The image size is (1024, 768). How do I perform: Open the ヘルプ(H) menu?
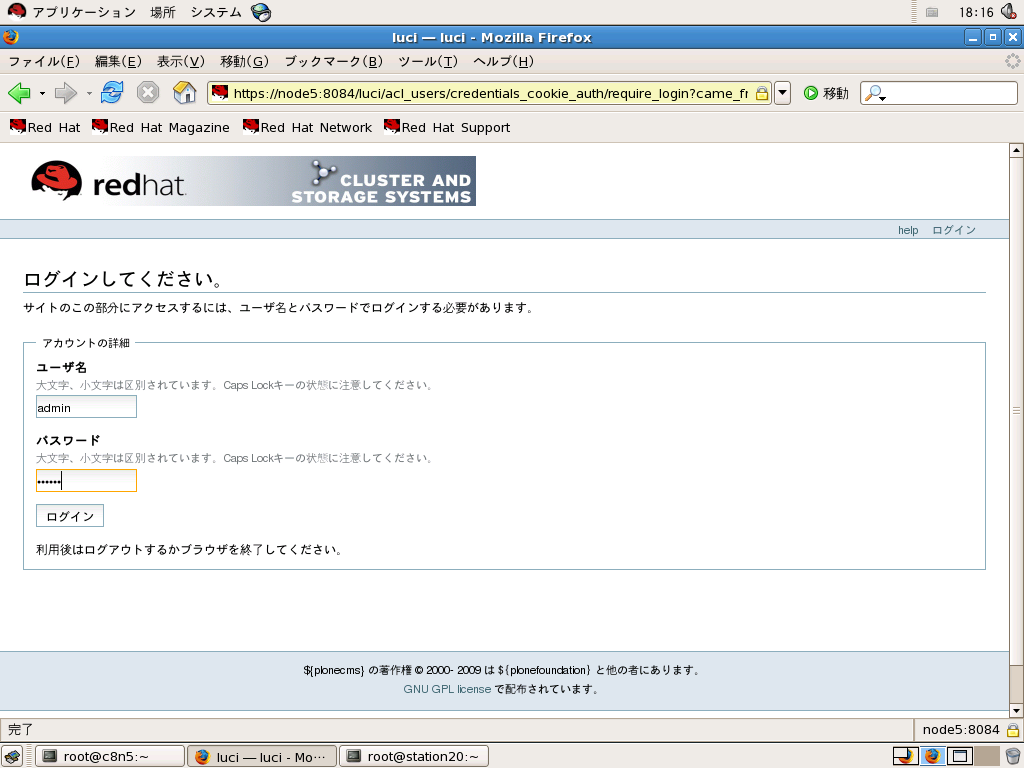504,61
